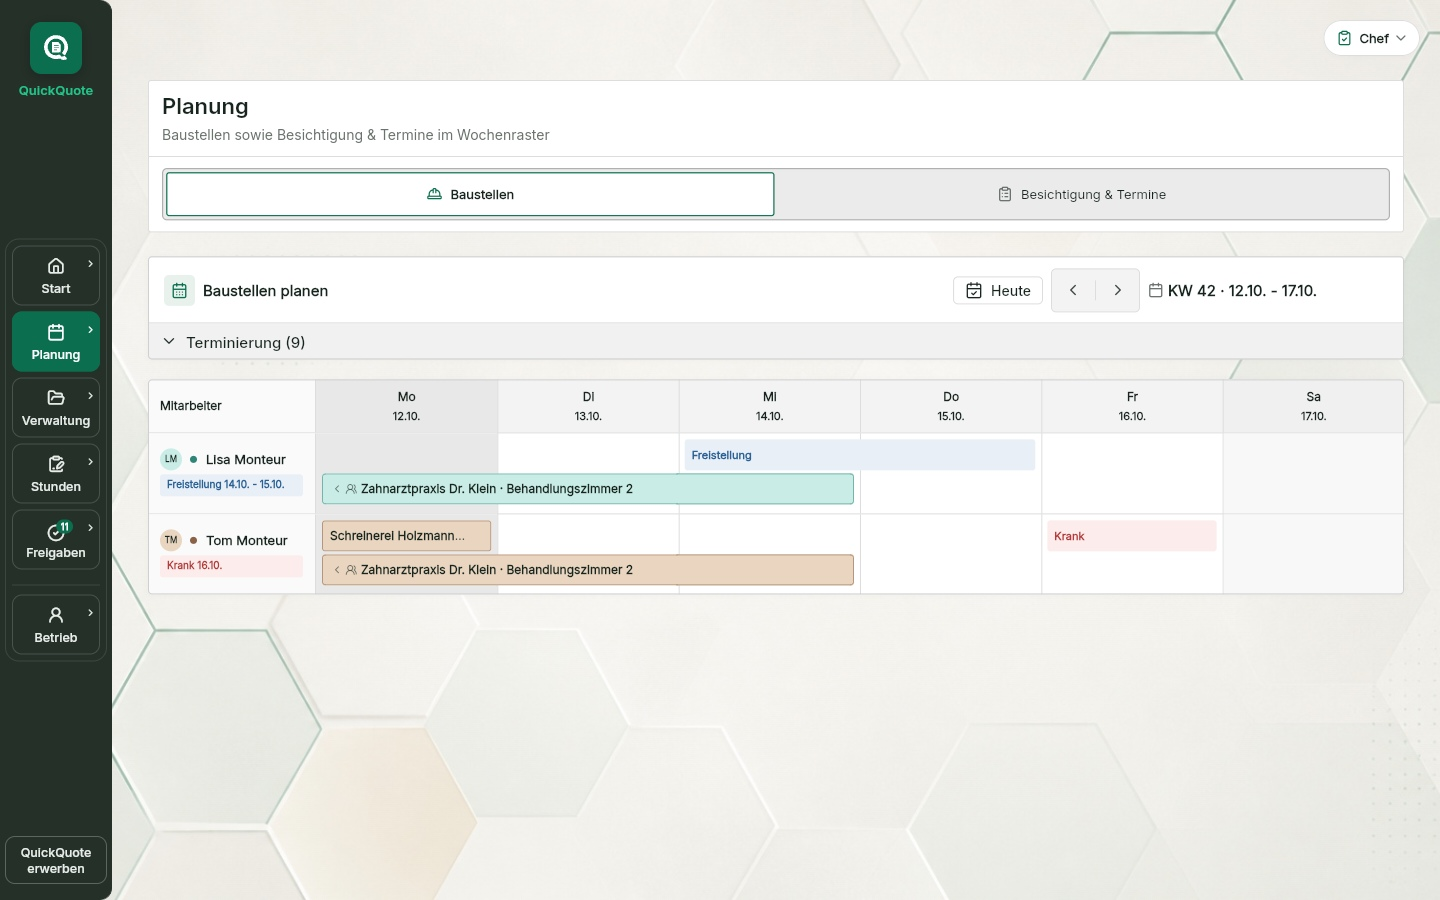
Task: Click calendar icon next to KW 42
Action: tap(1155, 291)
